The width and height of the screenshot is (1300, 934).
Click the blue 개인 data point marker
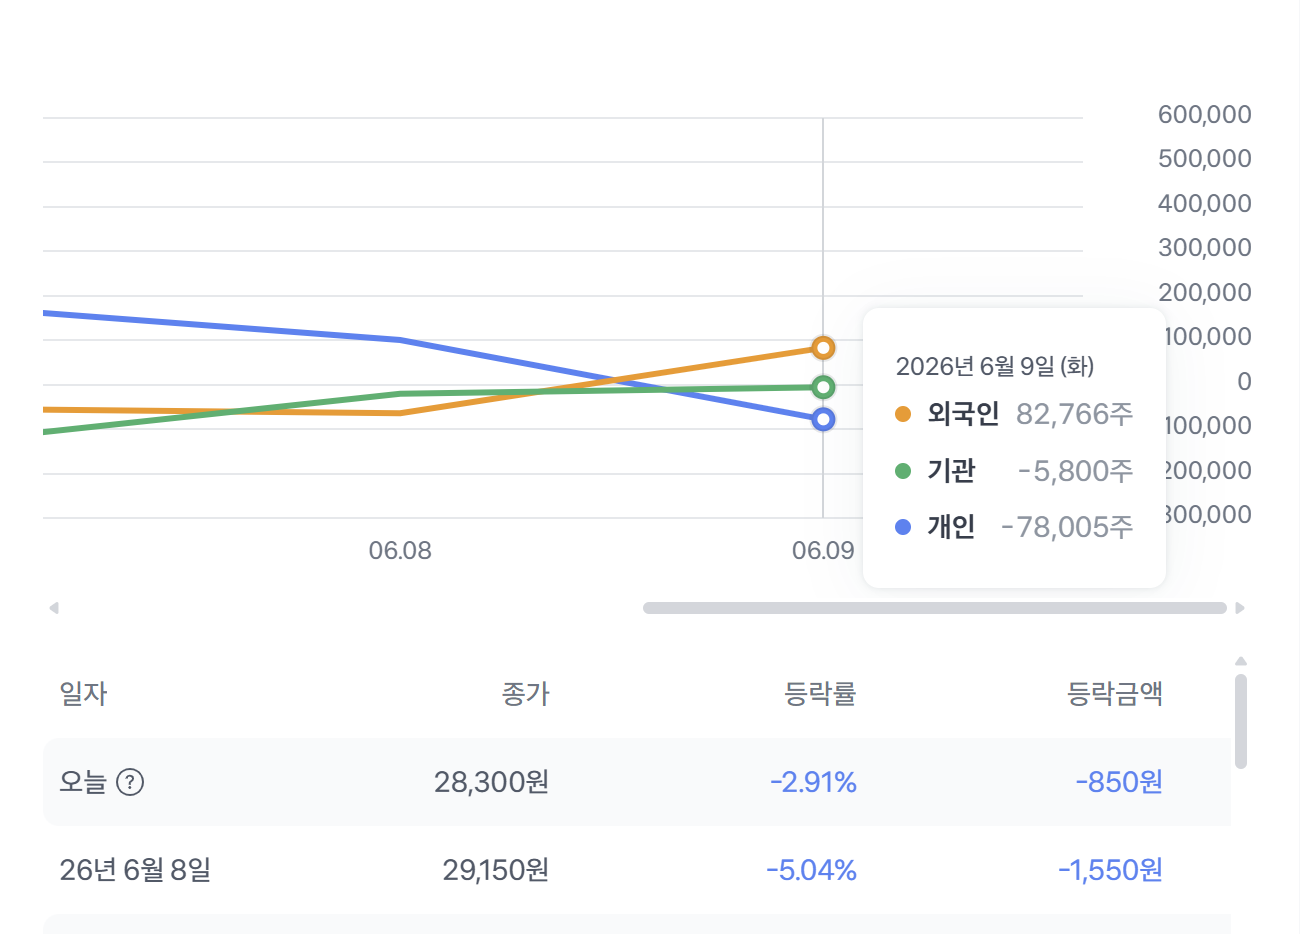point(823,419)
